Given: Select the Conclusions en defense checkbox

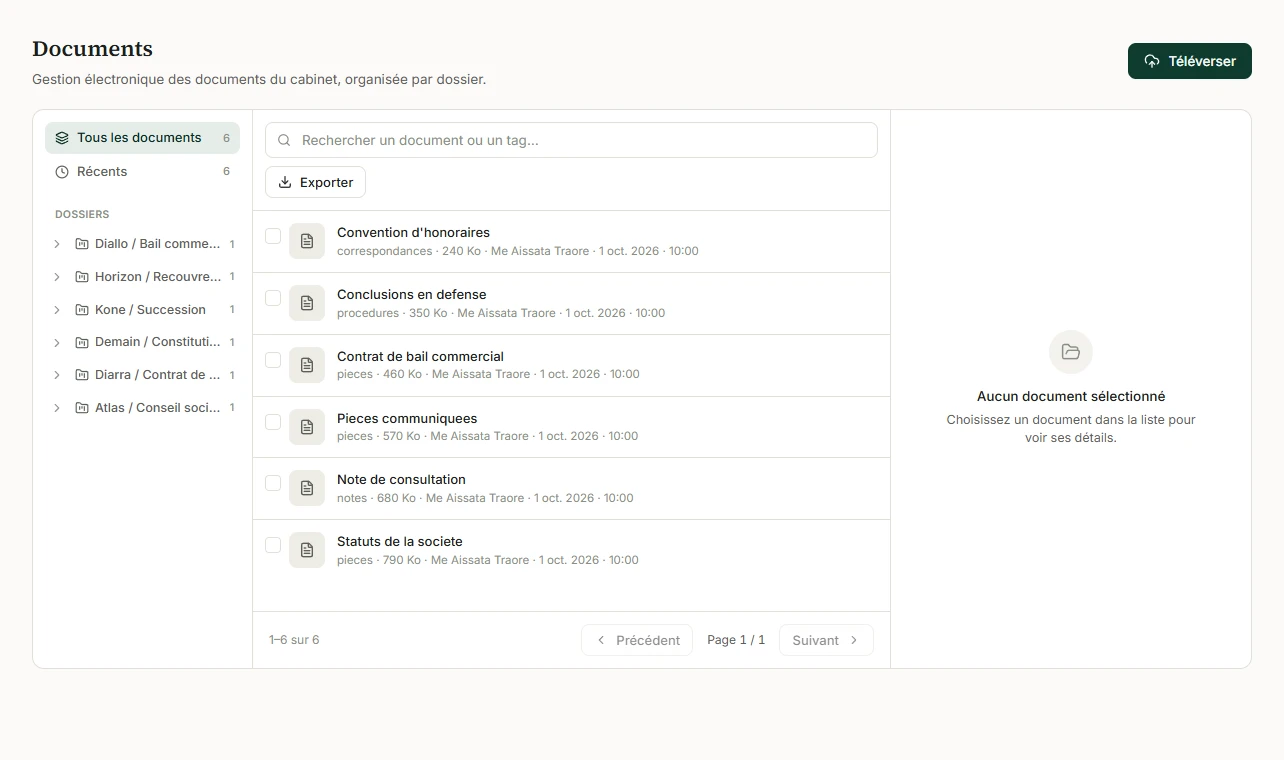Looking at the screenshot, I should coord(273,298).
